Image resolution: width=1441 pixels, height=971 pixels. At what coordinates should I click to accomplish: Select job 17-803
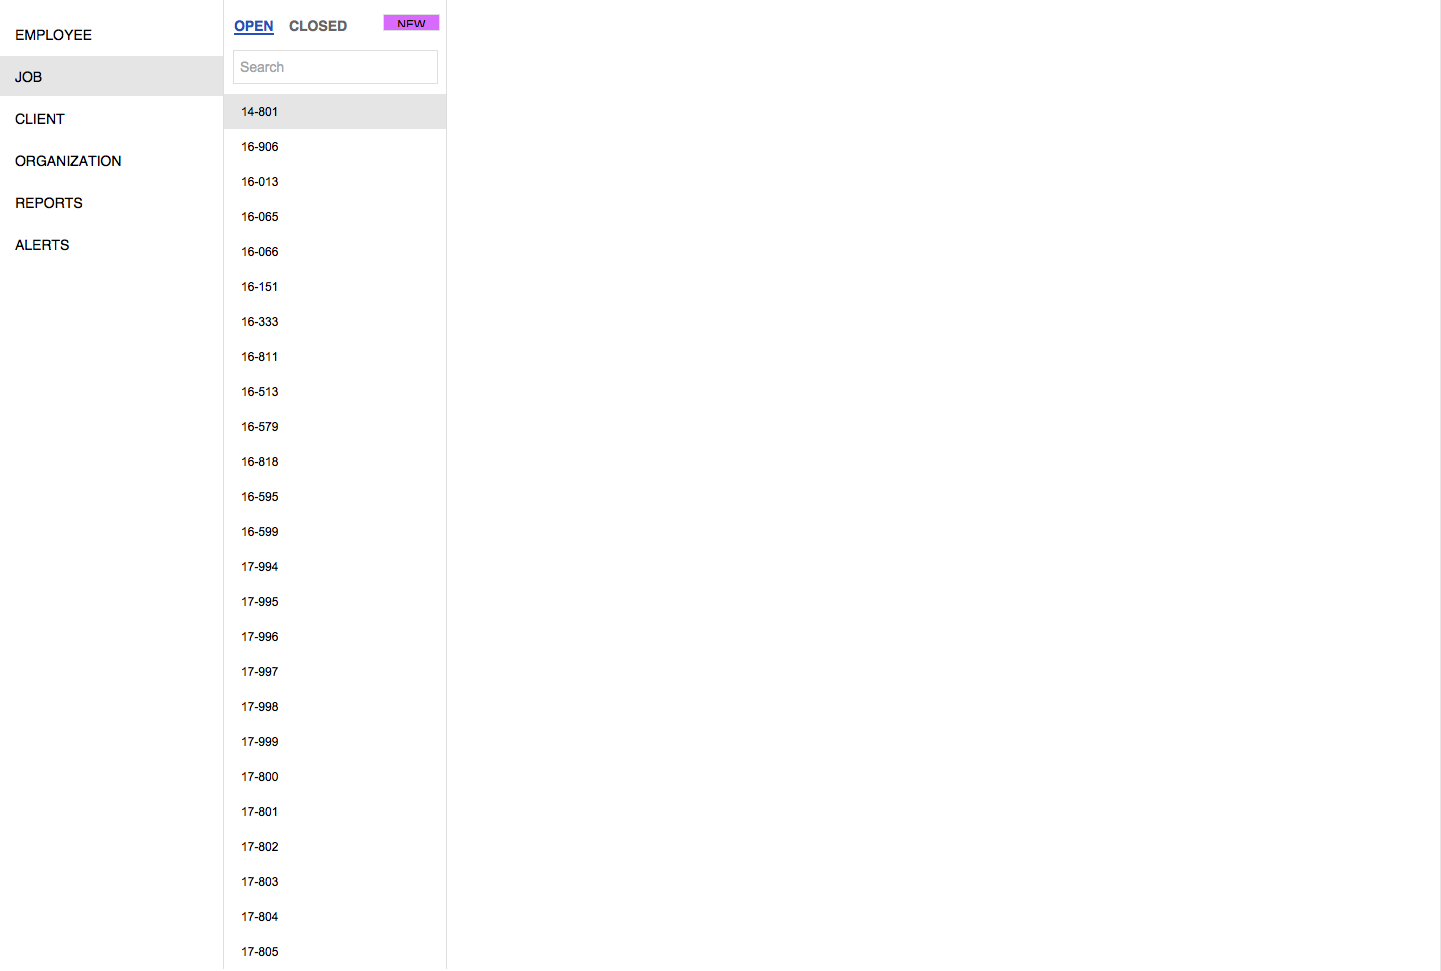[x=335, y=882]
